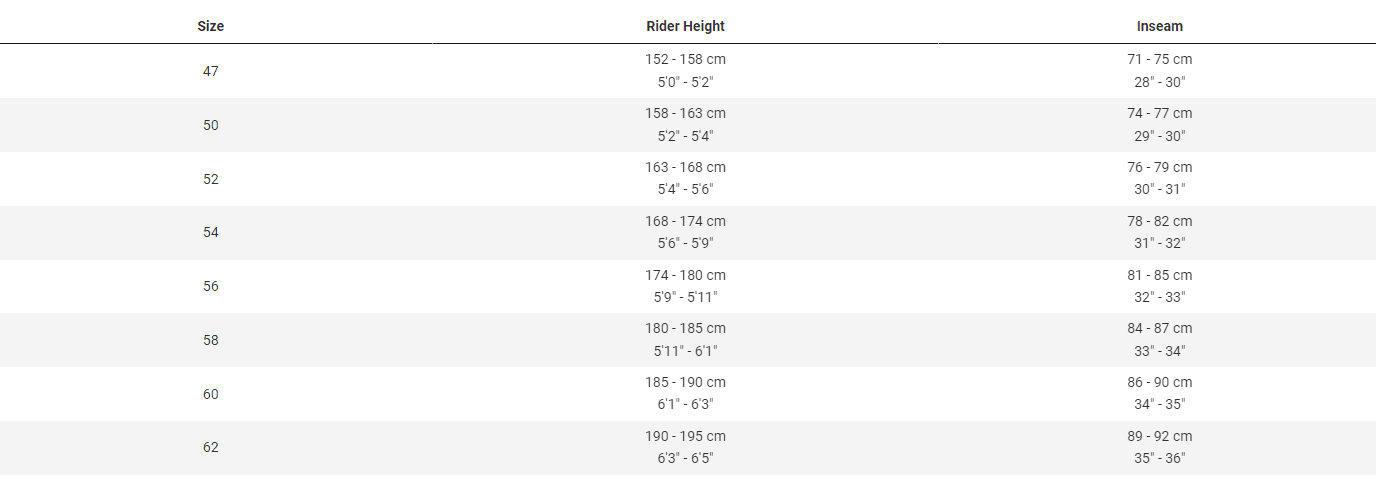Click the Size column header

point(210,26)
